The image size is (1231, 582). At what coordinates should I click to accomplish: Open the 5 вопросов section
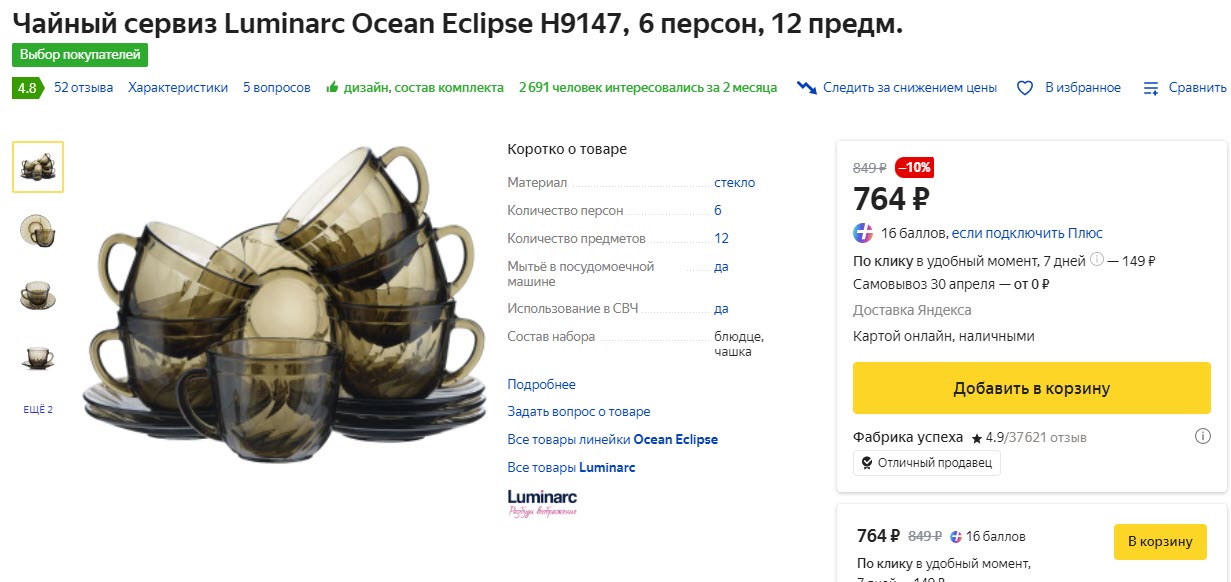point(276,87)
